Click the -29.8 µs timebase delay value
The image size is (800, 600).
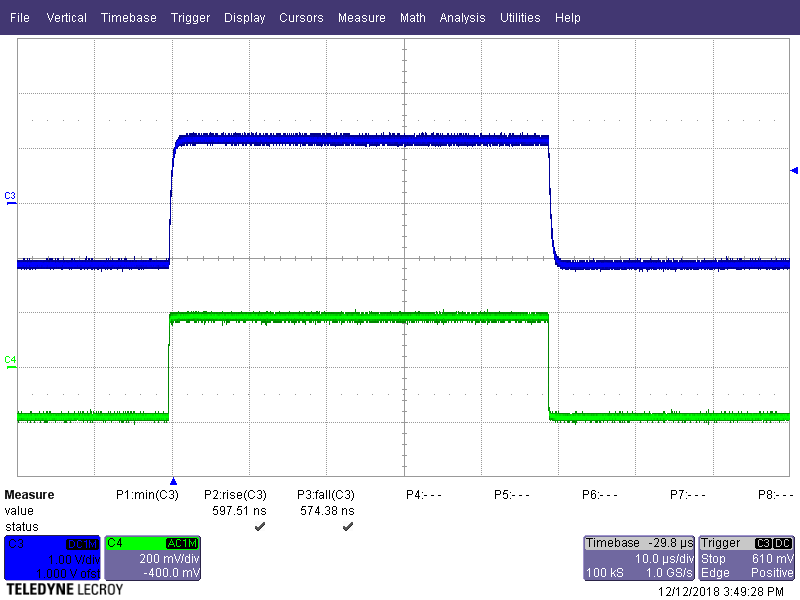click(670, 543)
